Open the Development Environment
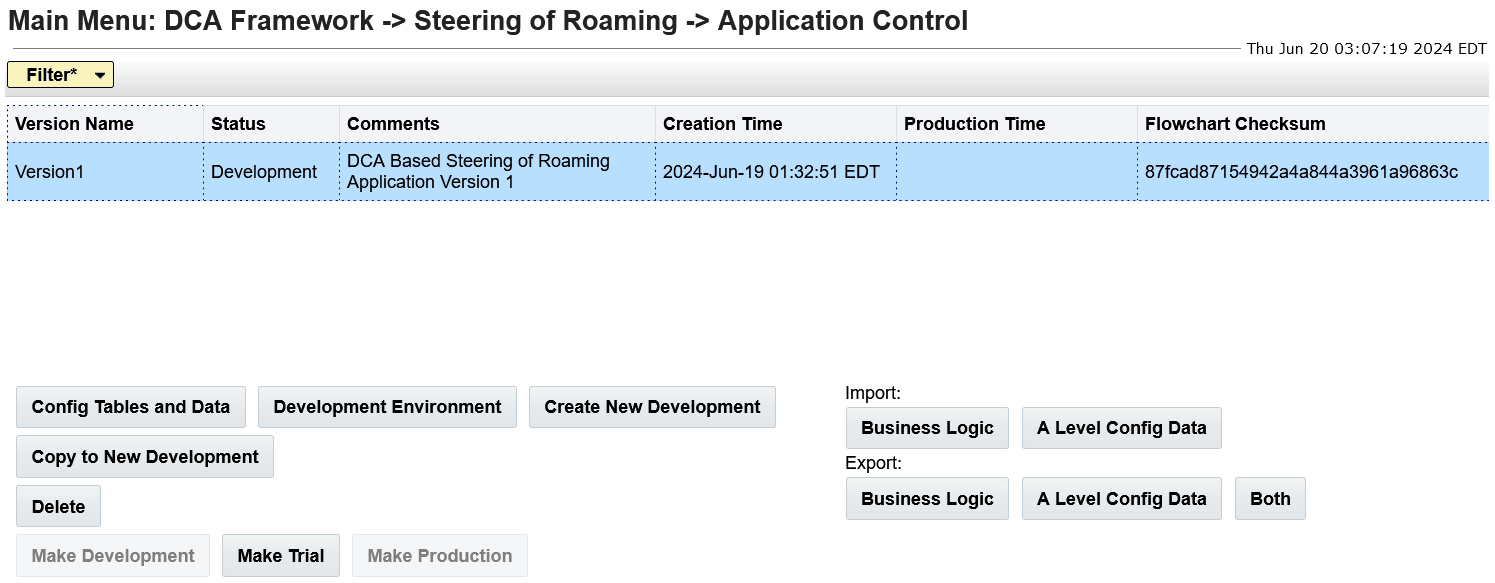The height and width of the screenshot is (583, 1495). 387,407
